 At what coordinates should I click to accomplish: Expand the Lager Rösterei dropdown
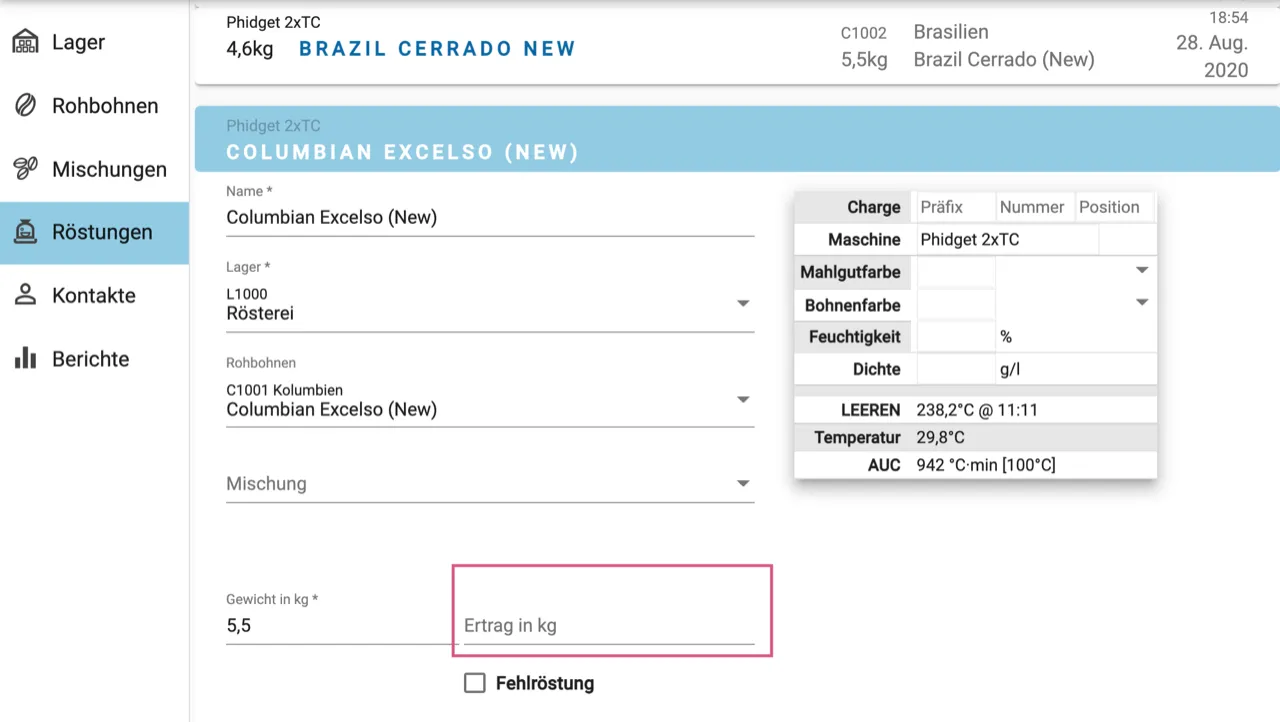pyautogui.click(x=742, y=303)
